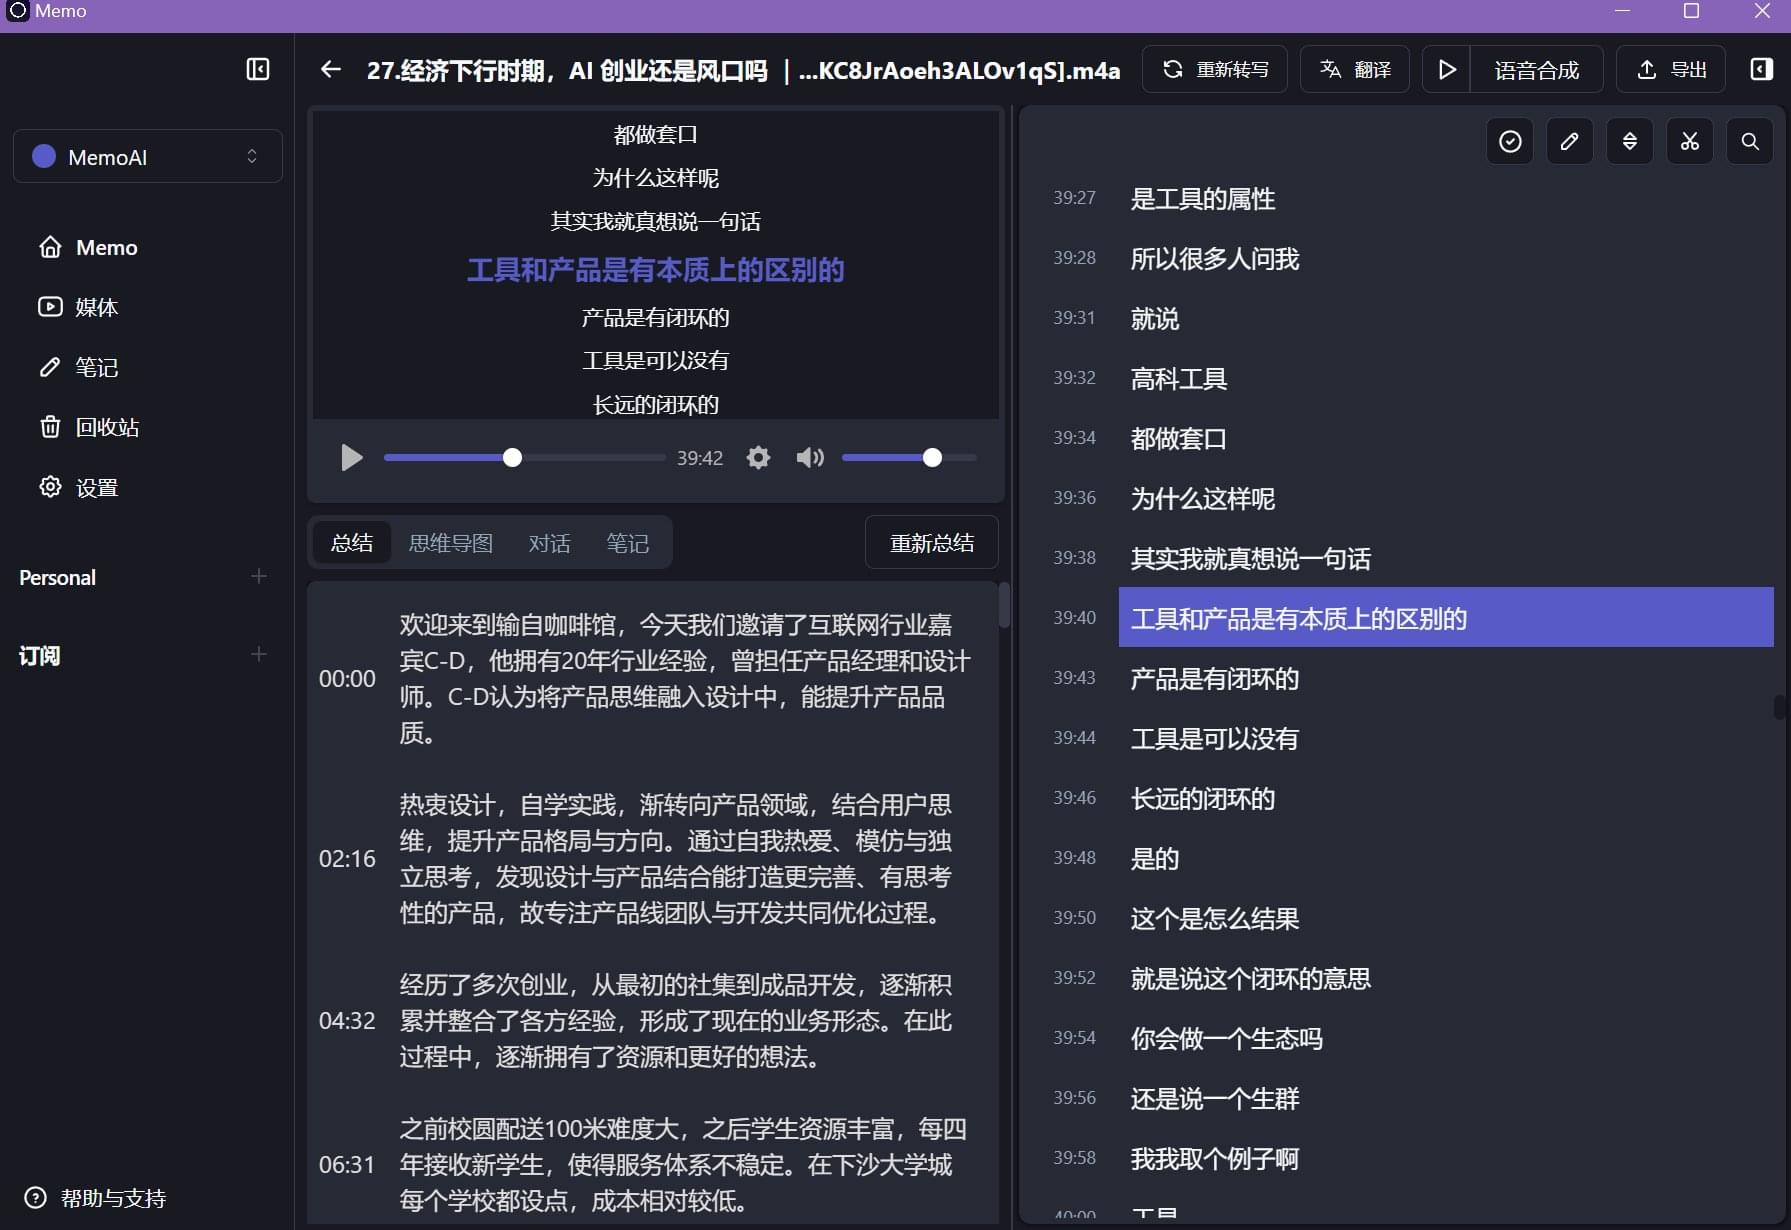Jump to summary timestamp 04:32

347,1021
